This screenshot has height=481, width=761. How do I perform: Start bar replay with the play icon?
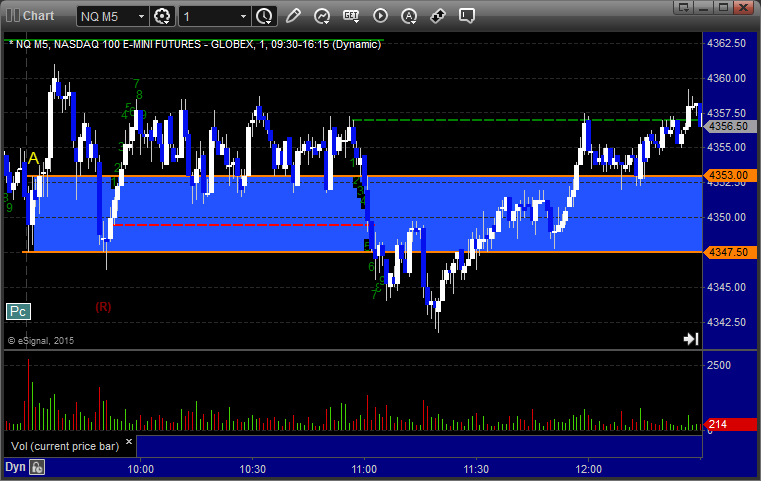click(380, 16)
